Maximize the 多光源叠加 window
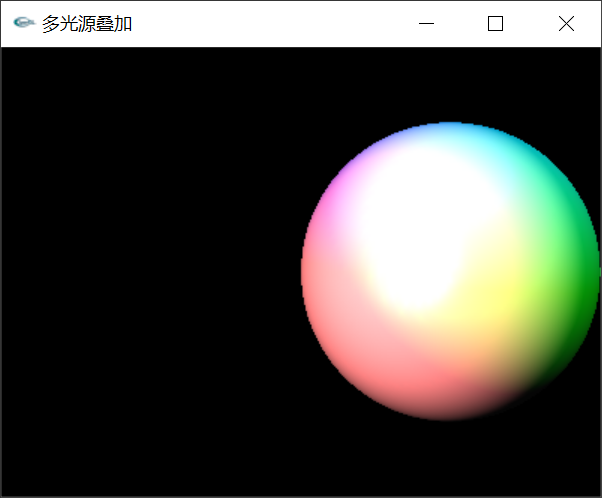 [x=495, y=24]
